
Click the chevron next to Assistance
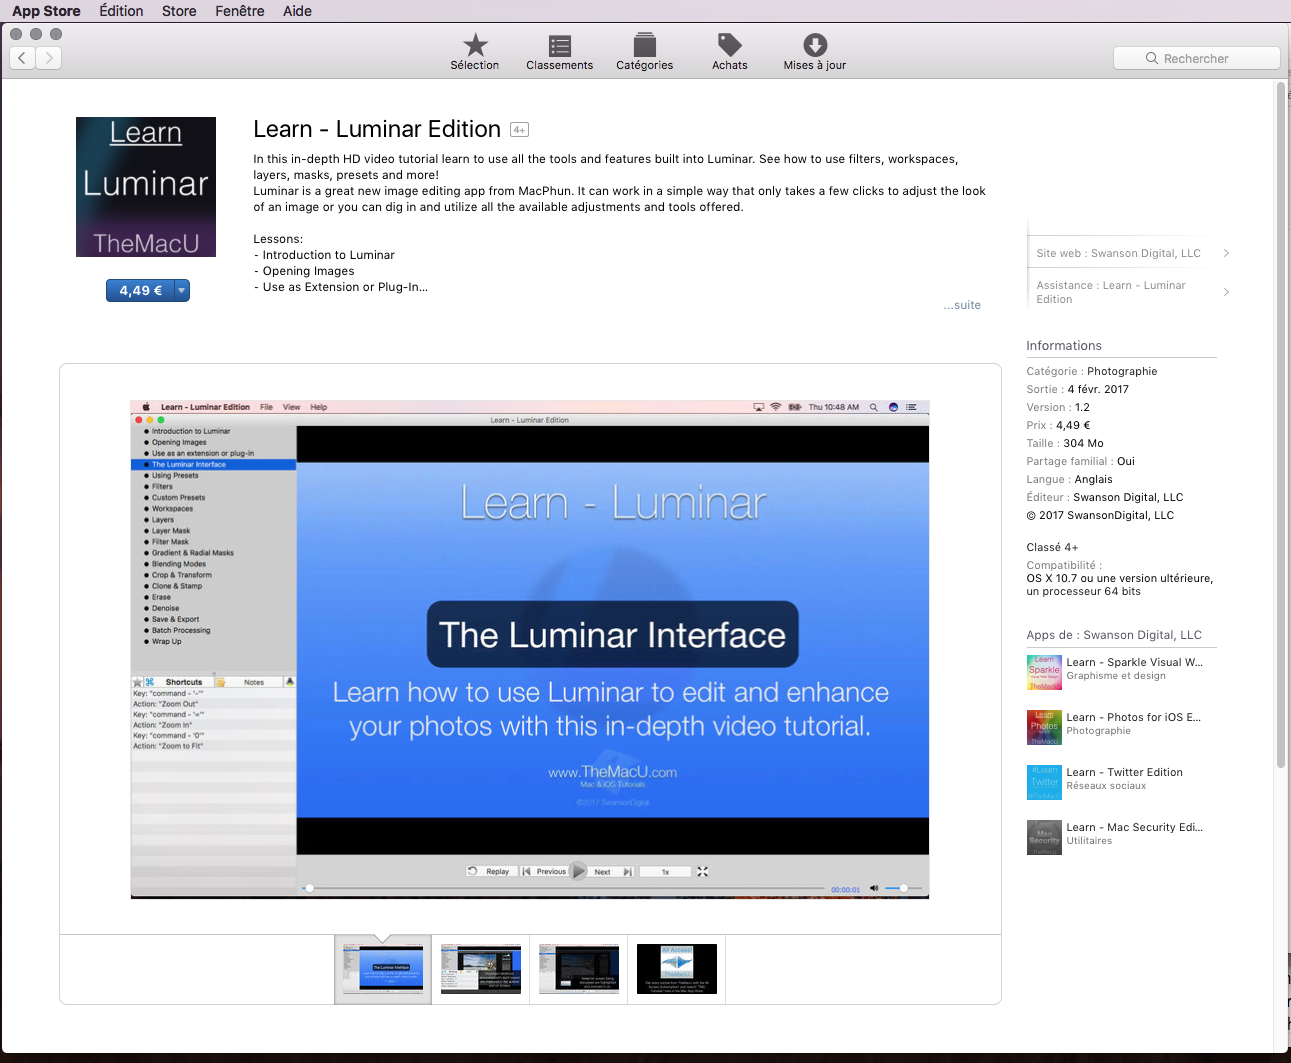[1226, 292]
